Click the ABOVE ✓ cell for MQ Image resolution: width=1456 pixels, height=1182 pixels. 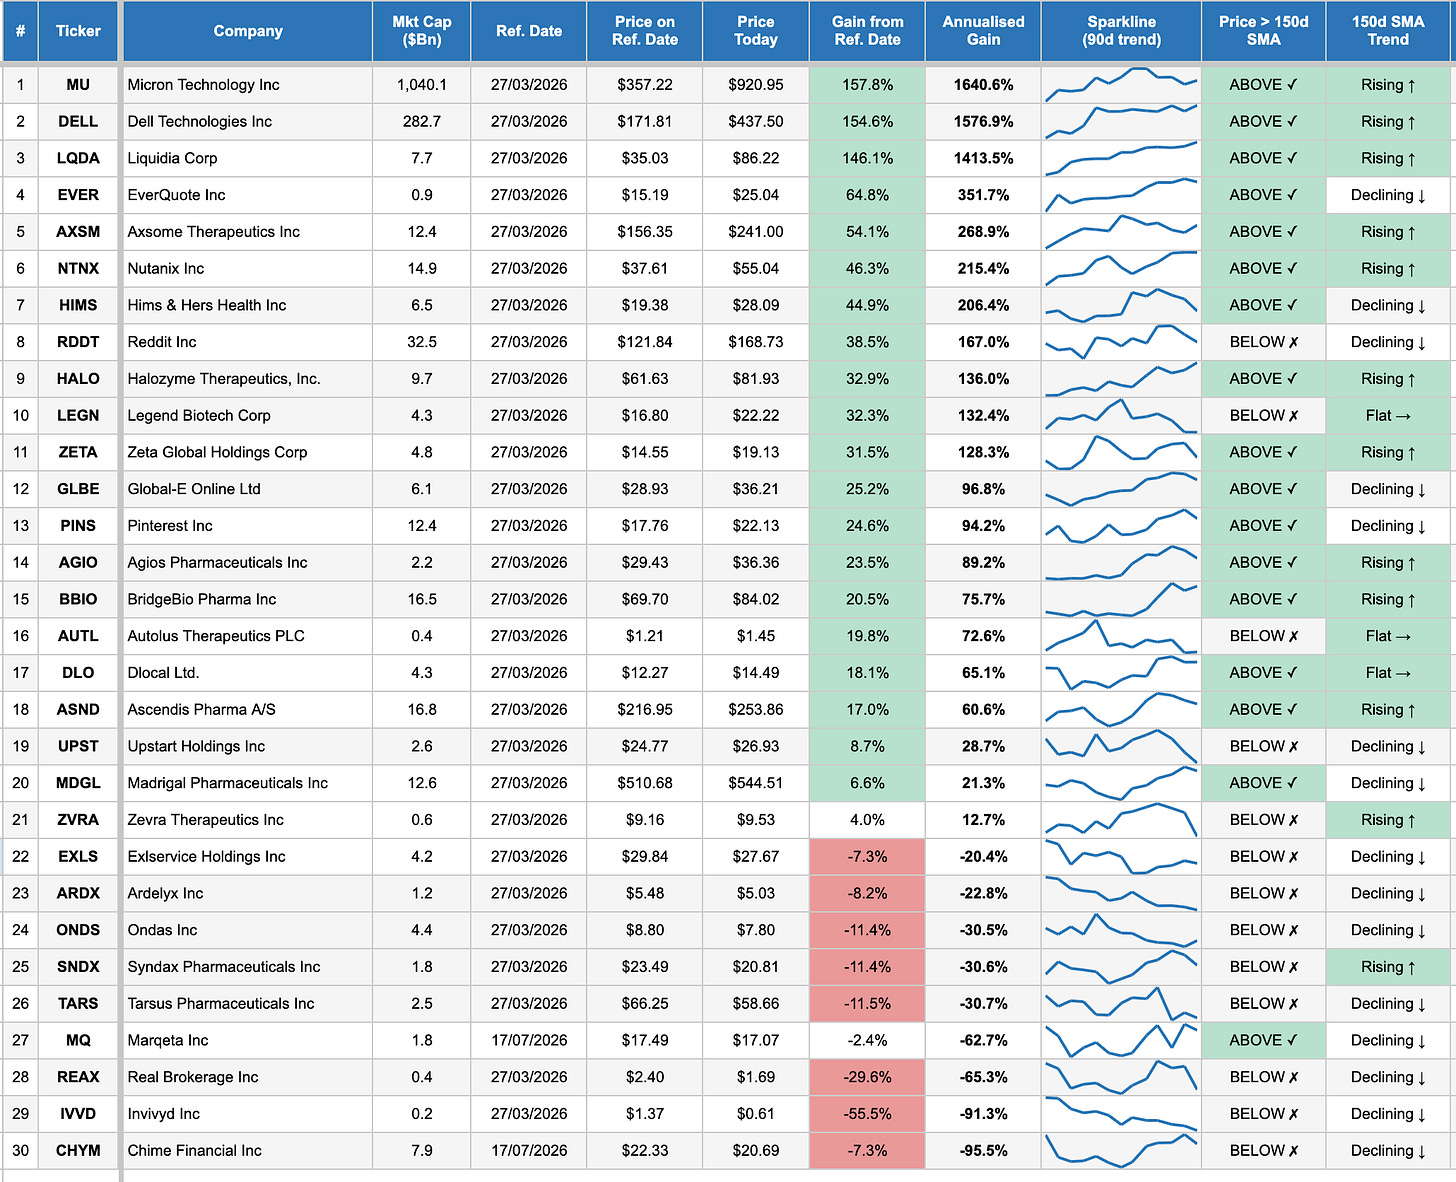point(1264,1040)
